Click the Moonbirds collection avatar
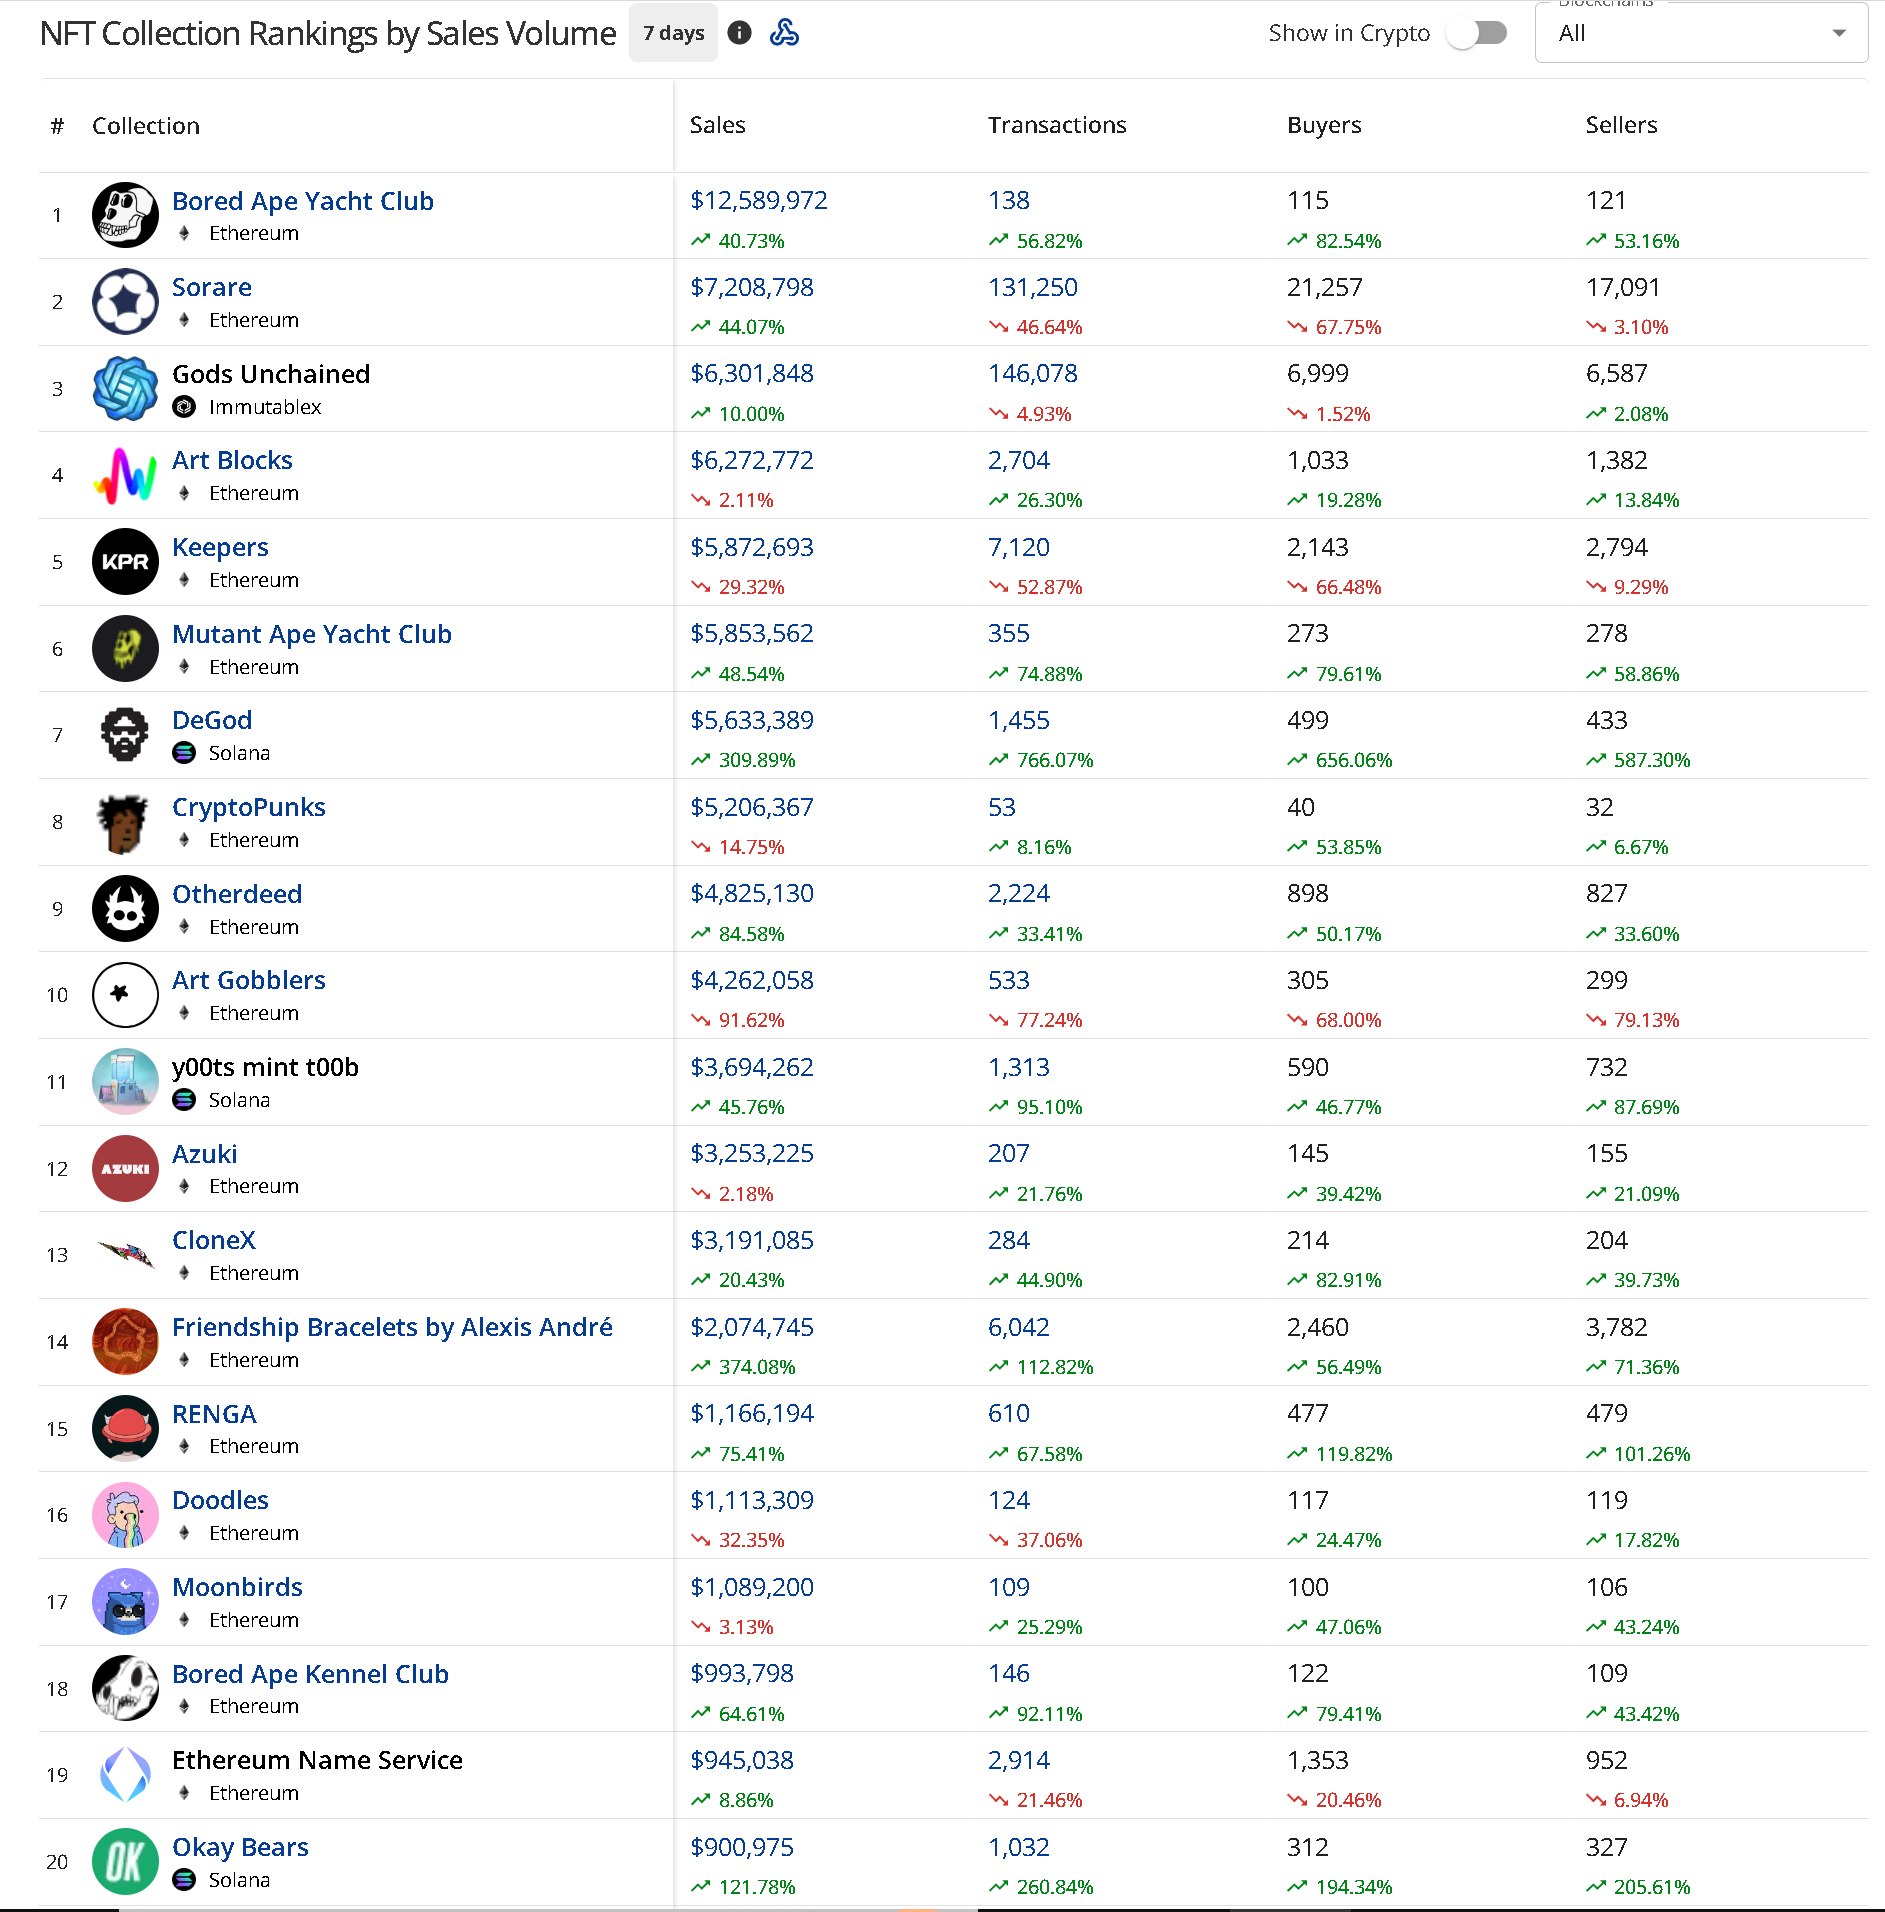 (125, 1601)
